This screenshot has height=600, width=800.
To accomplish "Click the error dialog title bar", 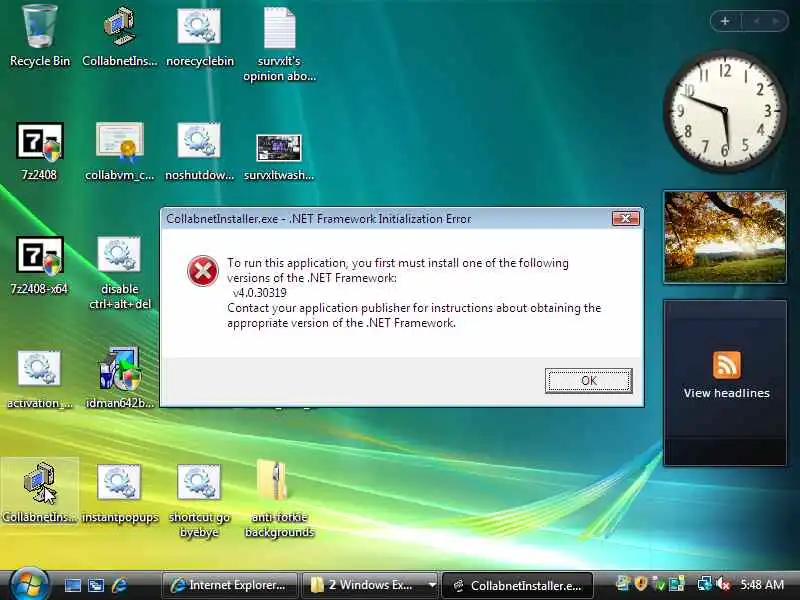I will (x=388, y=219).
